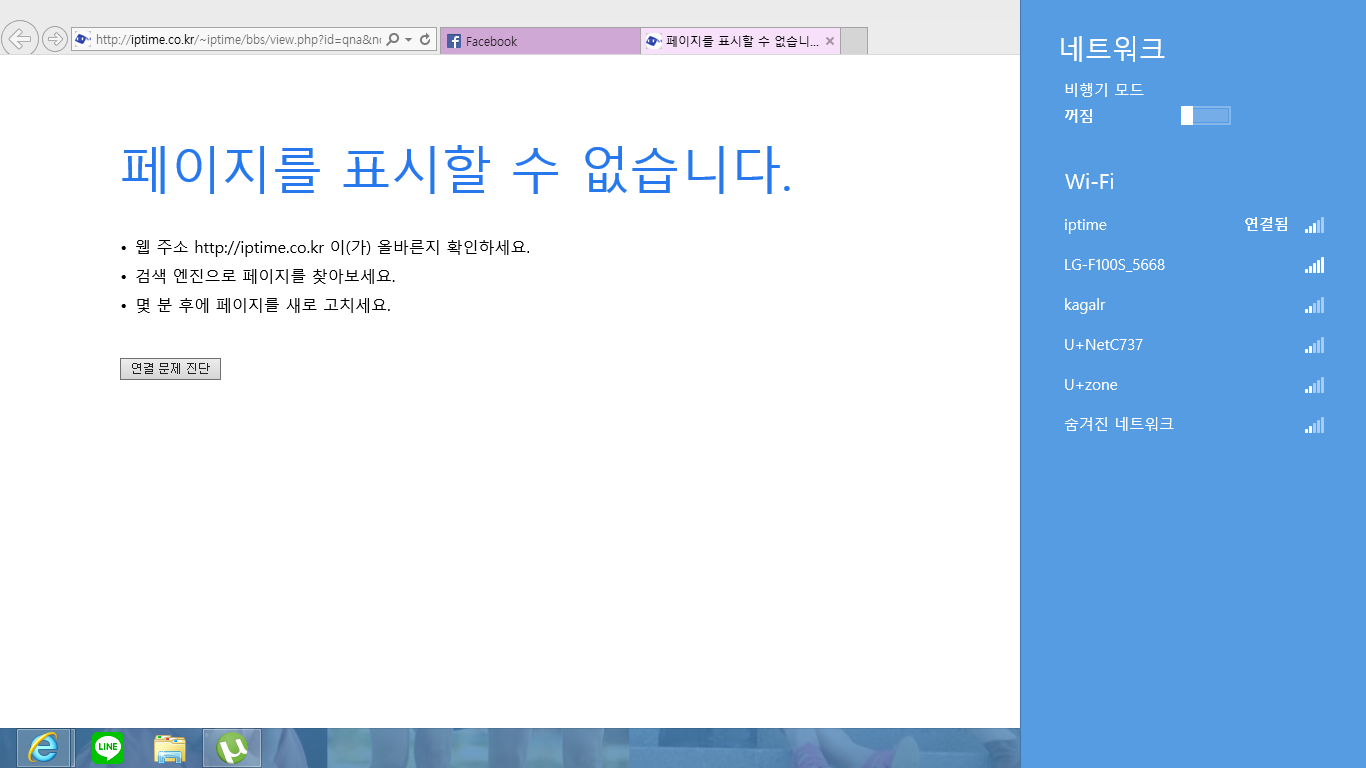Click the 연결됨 status text
This screenshot has width=1366, height=768.
click(x=1266, y=225)
